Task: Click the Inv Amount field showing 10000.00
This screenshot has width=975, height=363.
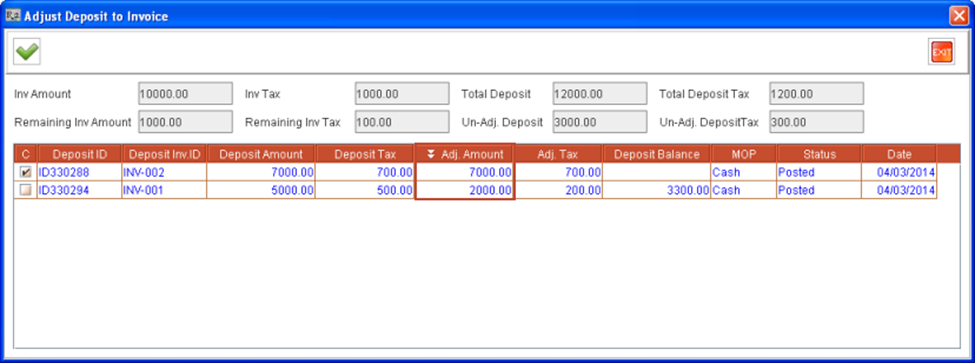Action: pos(185,94)
